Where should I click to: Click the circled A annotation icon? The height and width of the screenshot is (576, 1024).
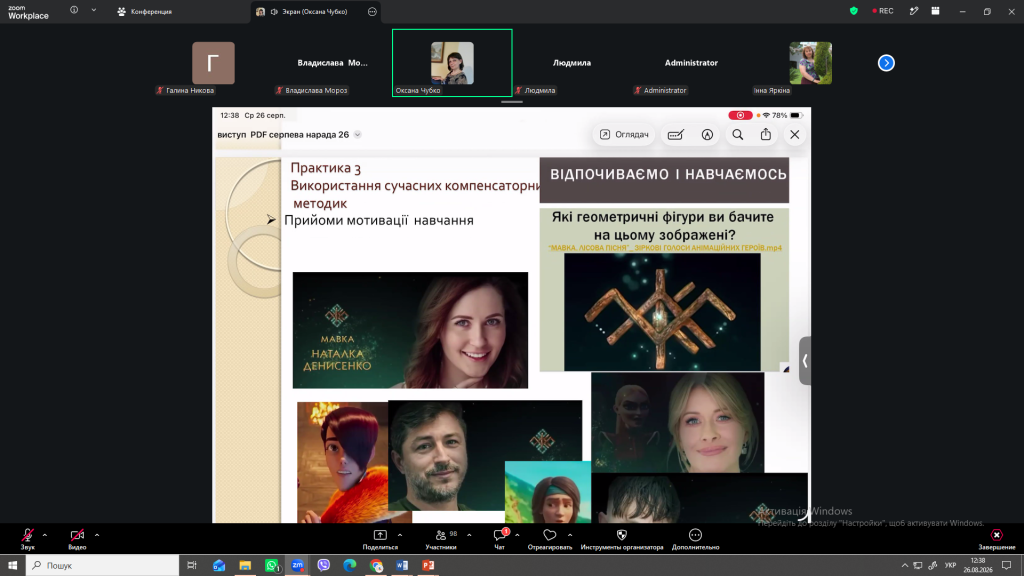pos(707,135)
